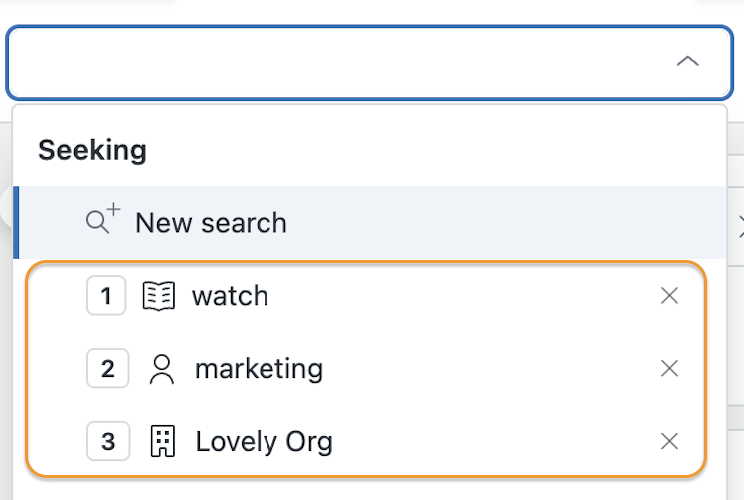Remove the watch recent search
Screen dimensions: 744x500
tap(669, 296)
